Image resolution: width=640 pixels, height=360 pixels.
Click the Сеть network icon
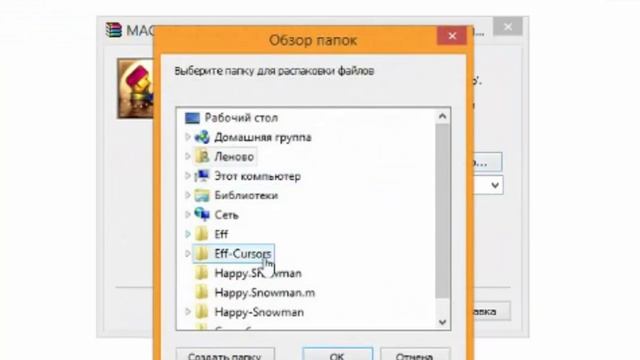(202, 215)
